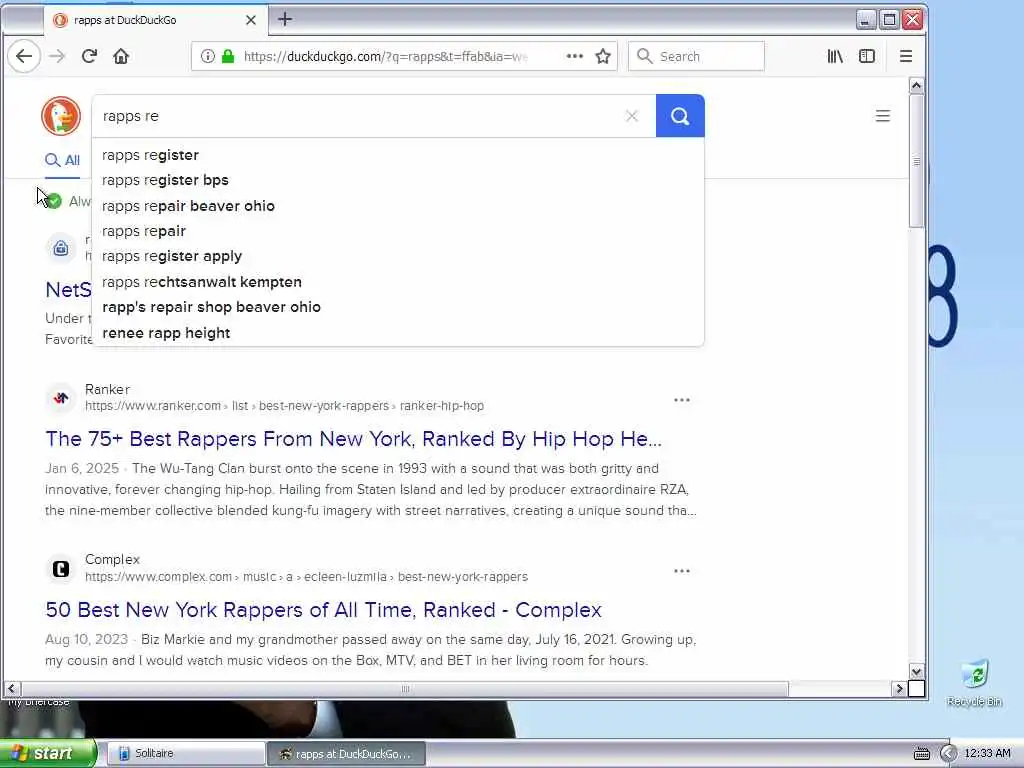This screenshot has height=768, width=1024.
Task: Open page actions three-dot menu in address bar
Action: pos(575,56)
